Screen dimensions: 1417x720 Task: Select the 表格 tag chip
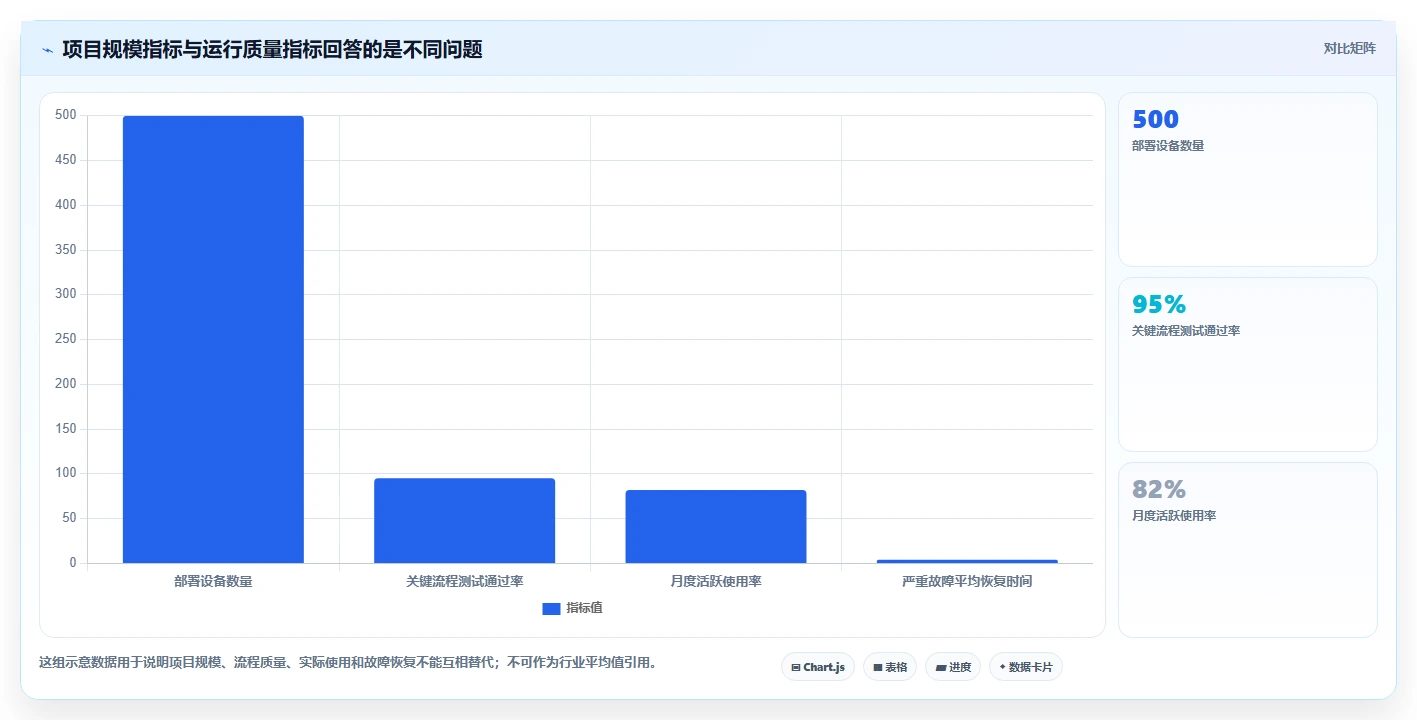[889, 667]
